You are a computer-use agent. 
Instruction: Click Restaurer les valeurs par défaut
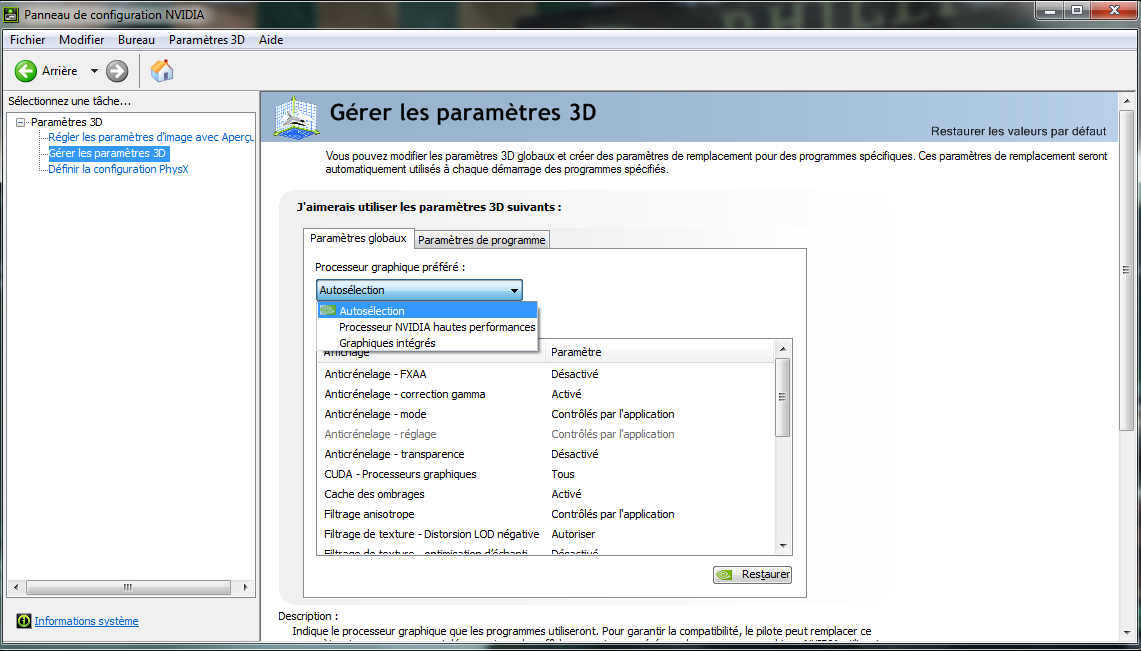[1018, 132]
